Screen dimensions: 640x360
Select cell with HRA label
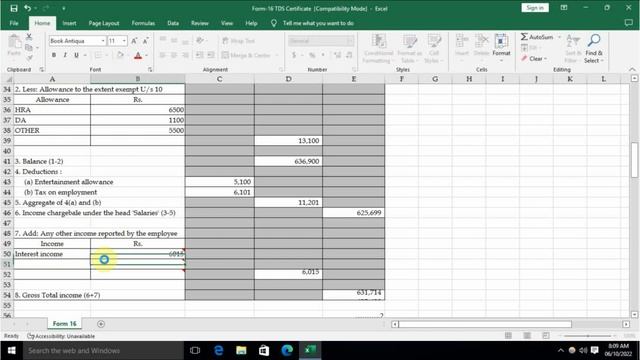pos(52,110)
